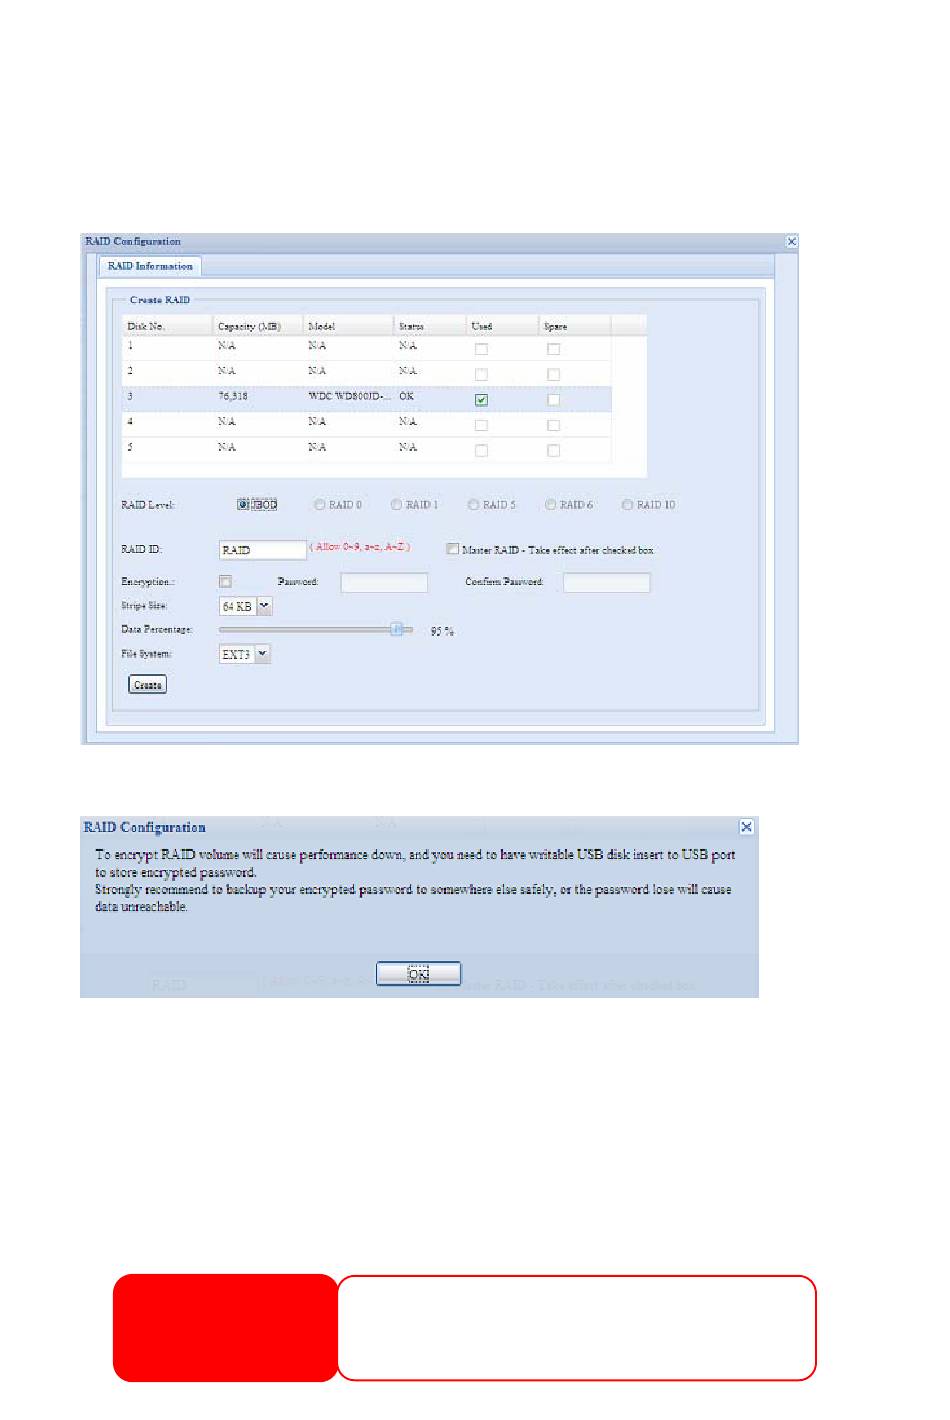The height and width of the screenshot is (1420, 950).
Task: Click the OK status of disk 3
Action: (x=406, y=397)
